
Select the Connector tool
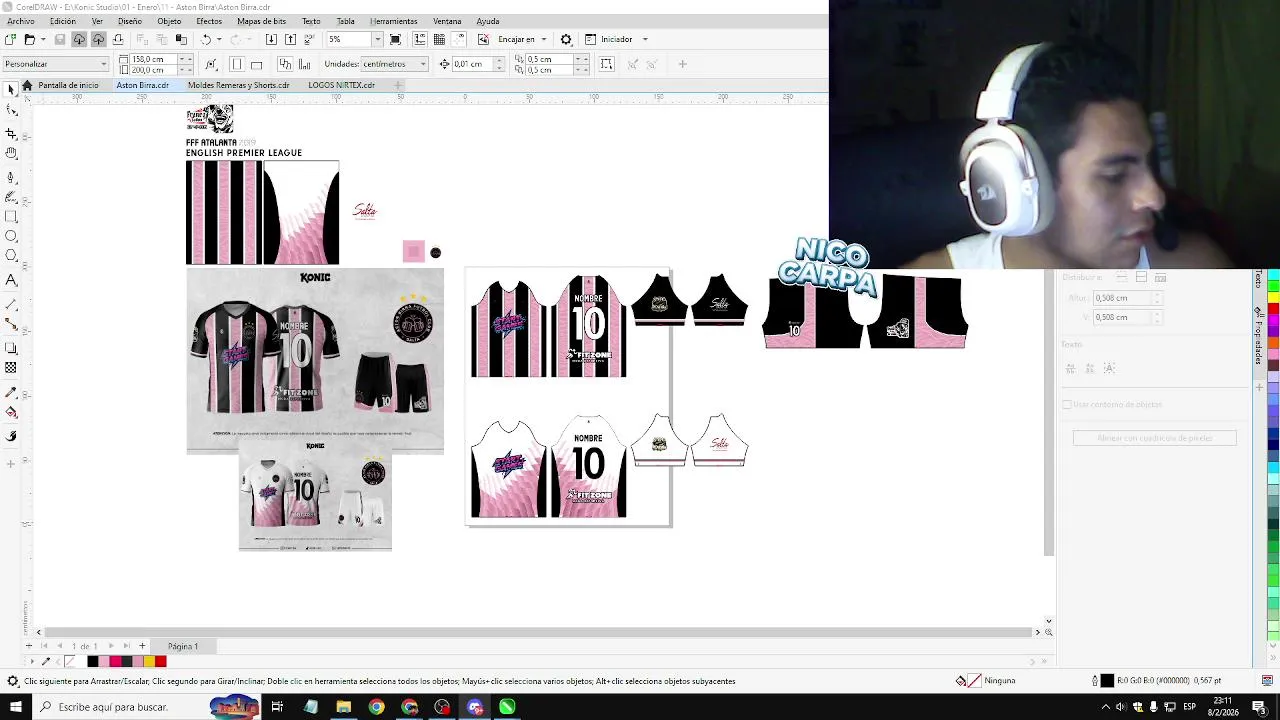[x=11, y=324]
